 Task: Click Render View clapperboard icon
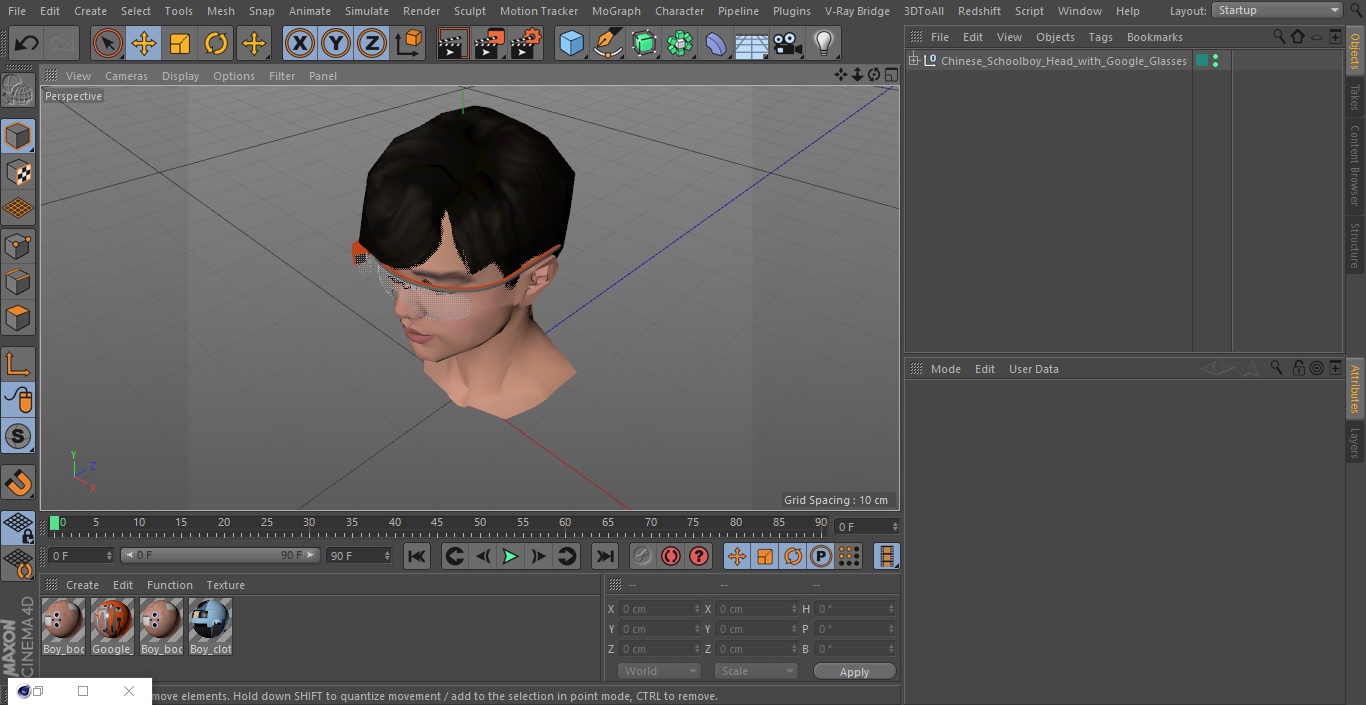coord(453,43)
